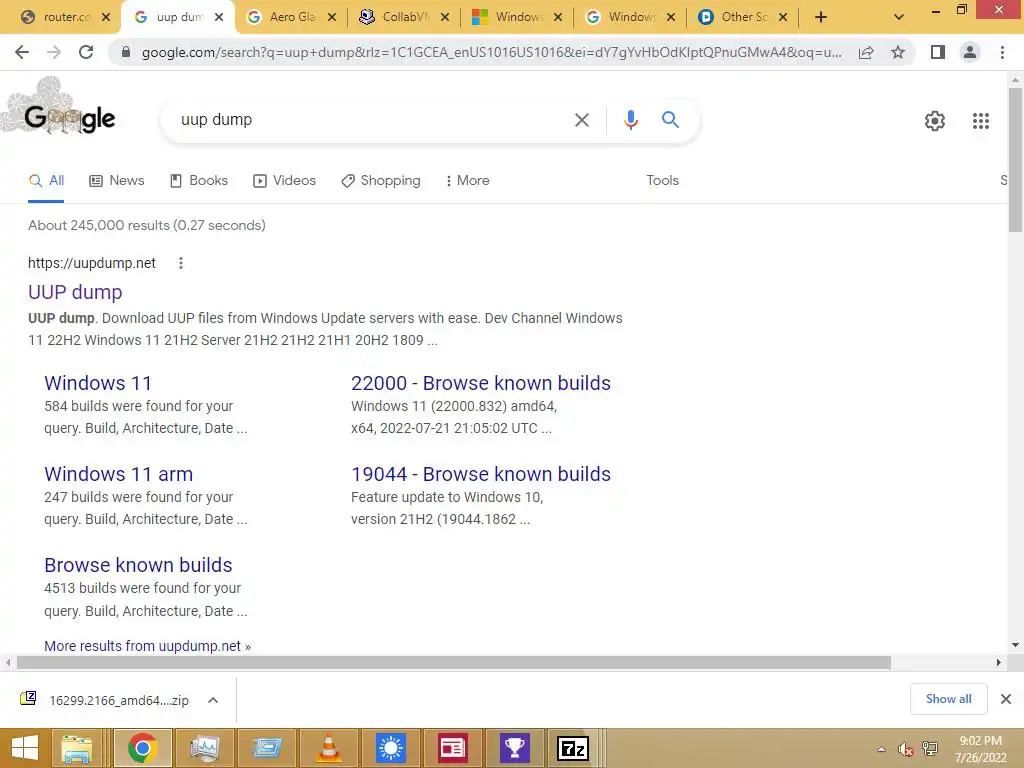Screen dimensions: 1024x768
Task: Click the Chrome taskbar icon
Action: coord(142,748)
